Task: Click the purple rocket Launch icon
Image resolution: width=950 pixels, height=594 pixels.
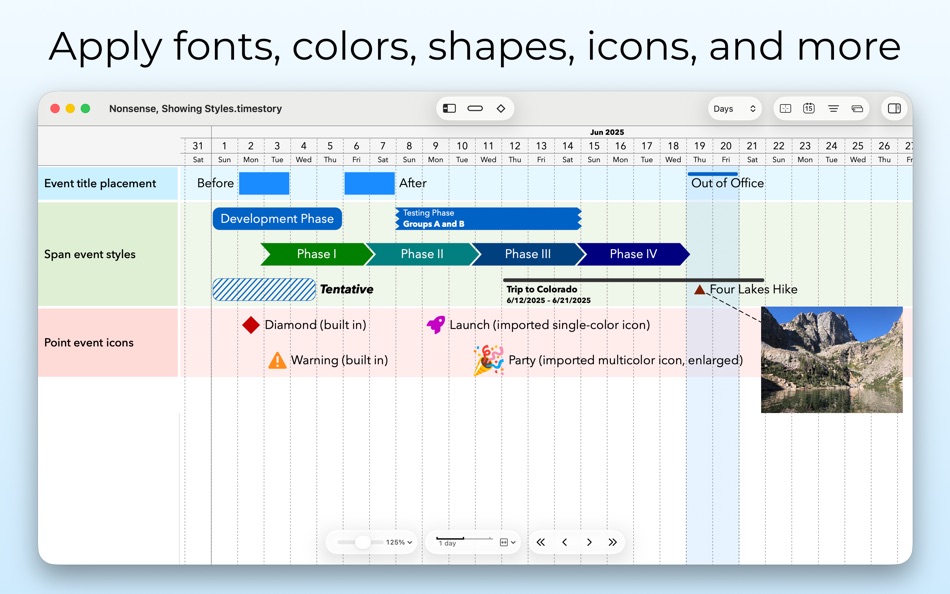Action: [x=436, y=325]
